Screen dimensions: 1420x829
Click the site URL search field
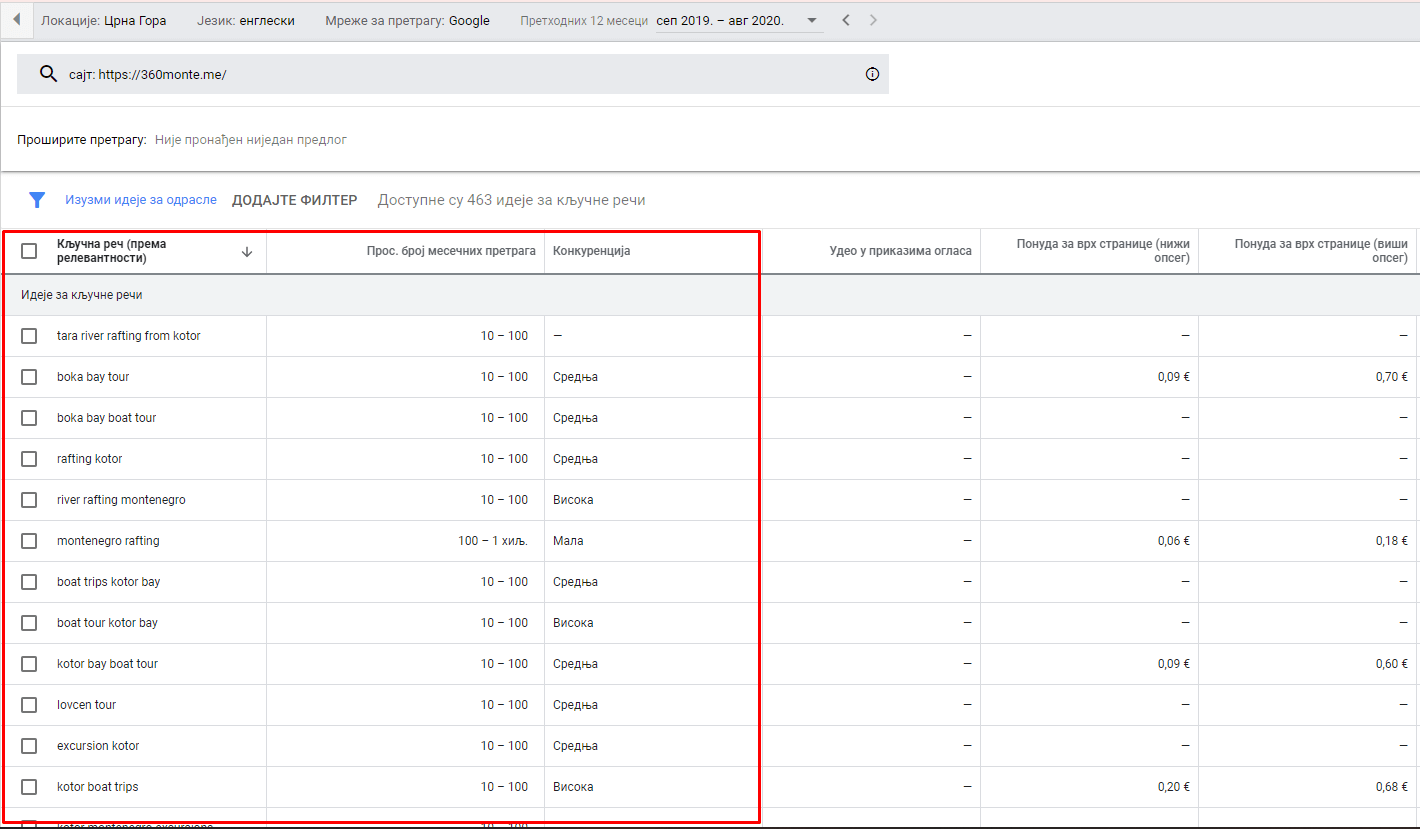(453, 74)
